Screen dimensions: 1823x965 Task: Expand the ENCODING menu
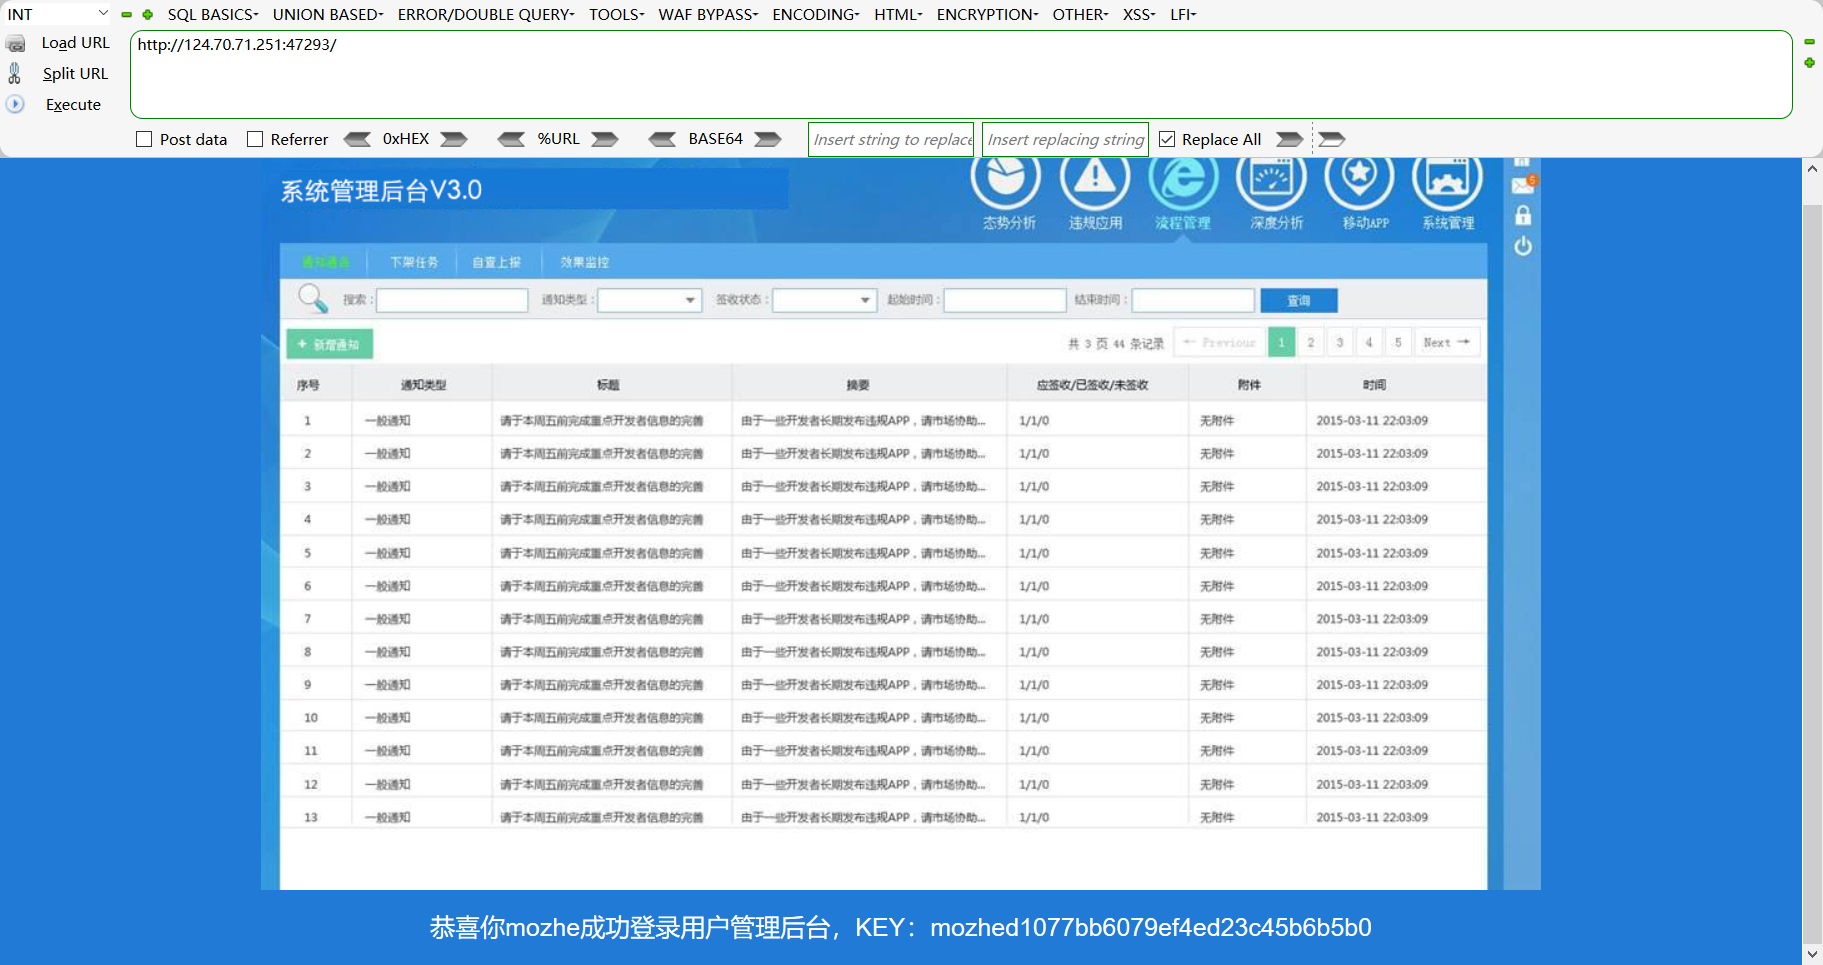(x=816, y=14)
